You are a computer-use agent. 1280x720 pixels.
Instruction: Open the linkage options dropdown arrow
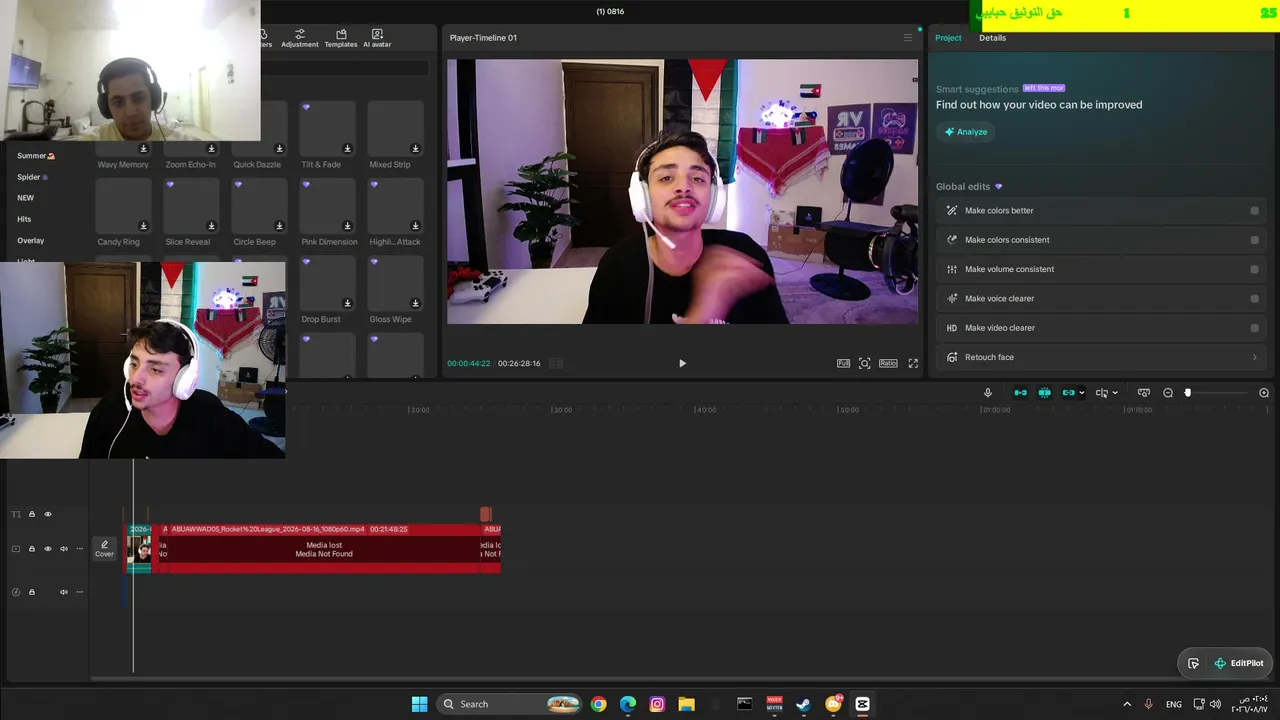tap(1081, 393)
